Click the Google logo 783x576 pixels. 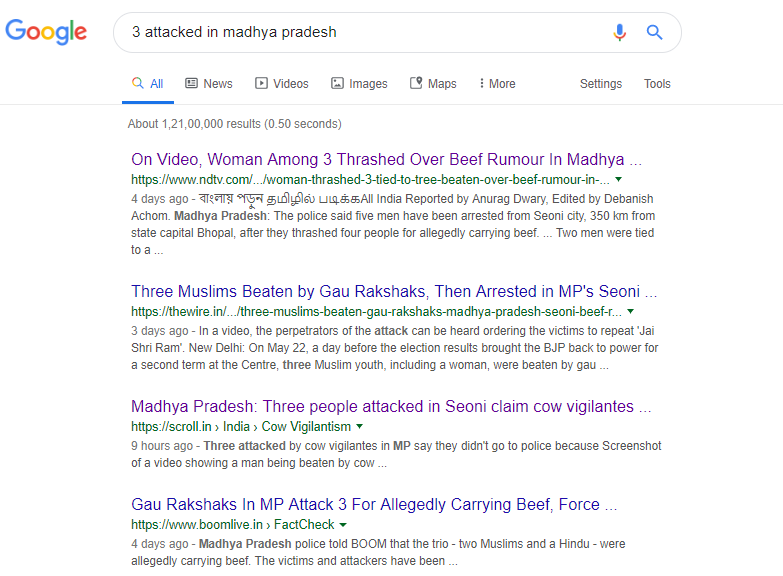[46, 31]
